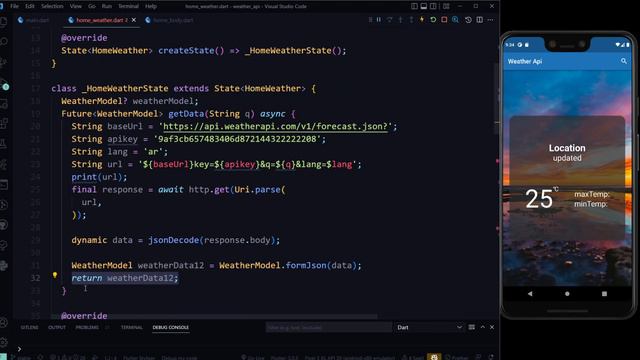
Task: Click the print(url); statement
Action: click(99, 177)
